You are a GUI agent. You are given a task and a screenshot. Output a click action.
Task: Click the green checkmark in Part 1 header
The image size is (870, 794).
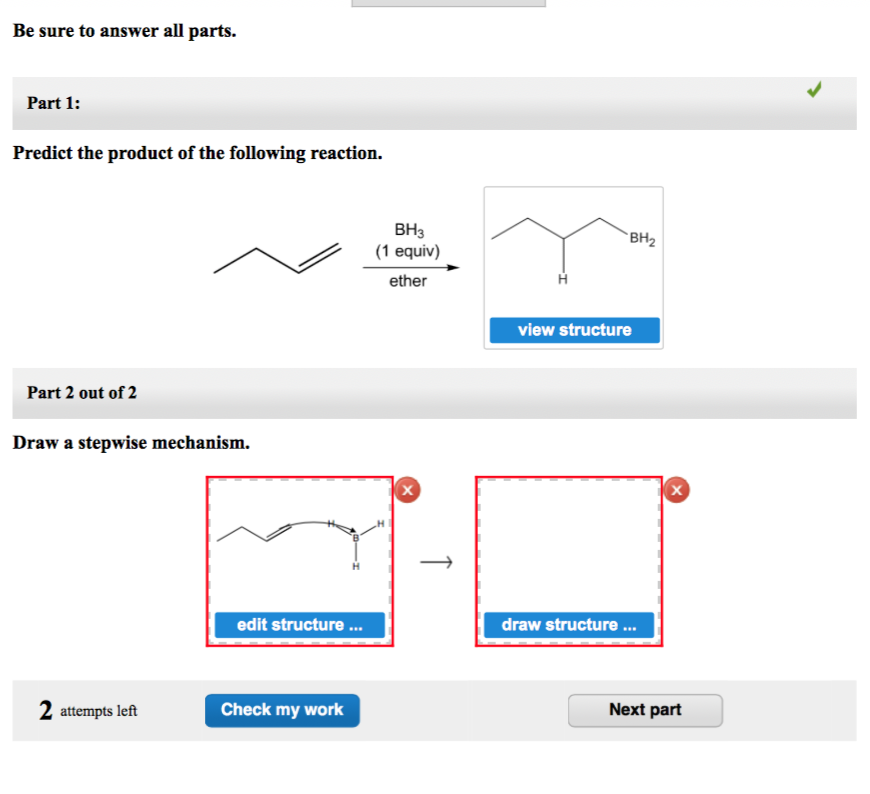[814, 89]
